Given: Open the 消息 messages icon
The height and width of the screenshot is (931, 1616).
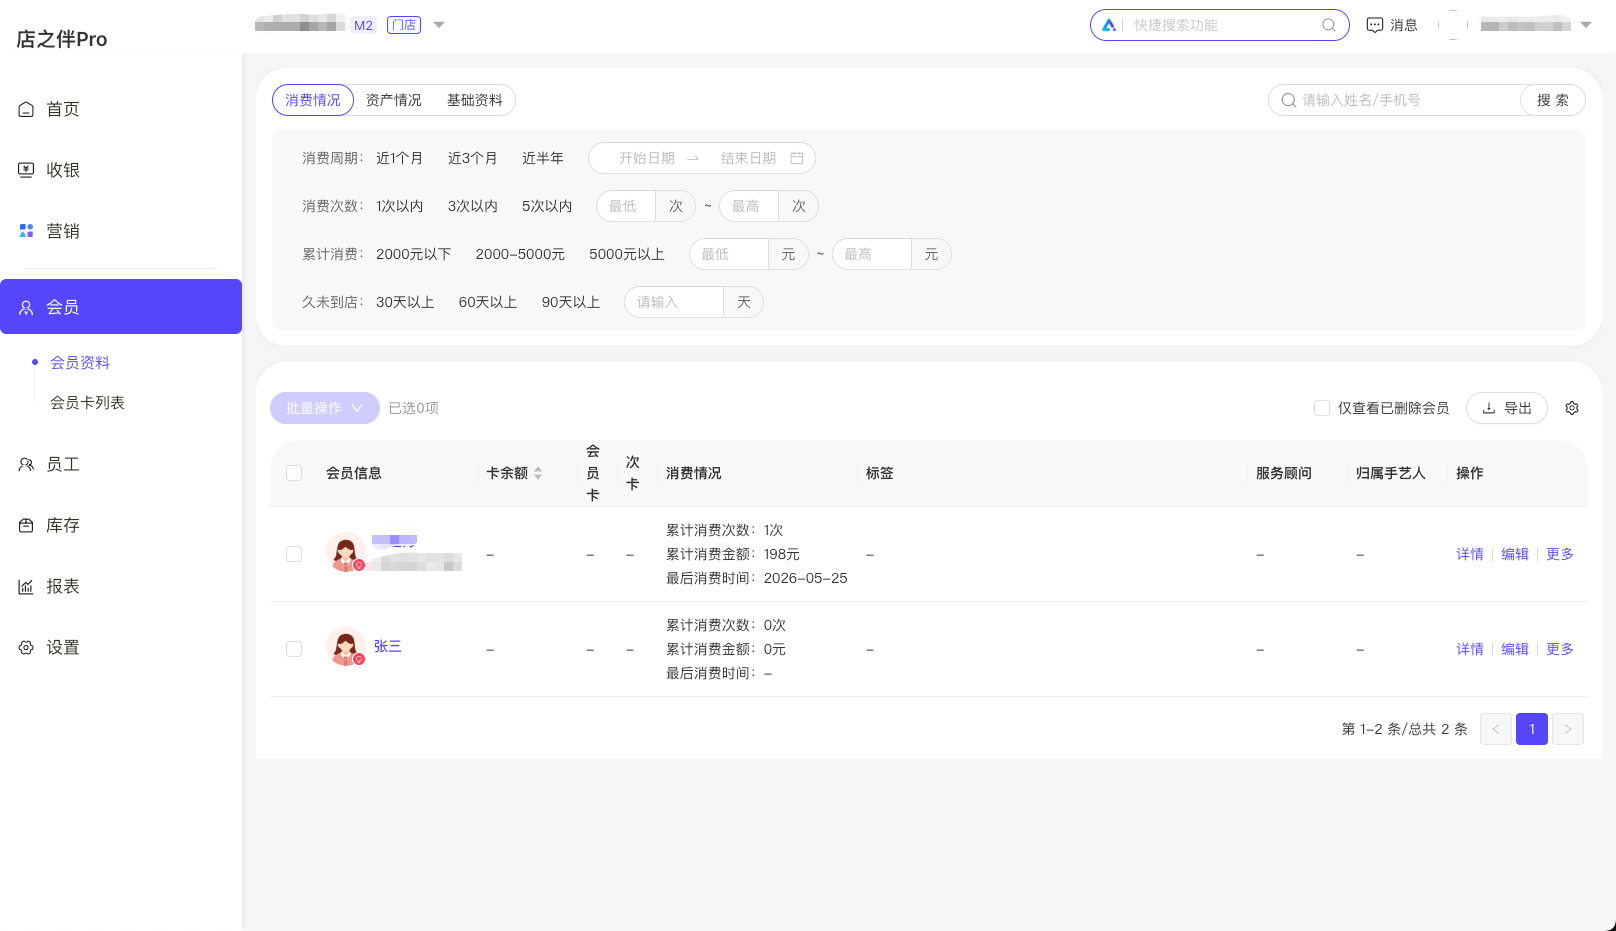Looking at the screenshot, I should (x=1392, y=25).
